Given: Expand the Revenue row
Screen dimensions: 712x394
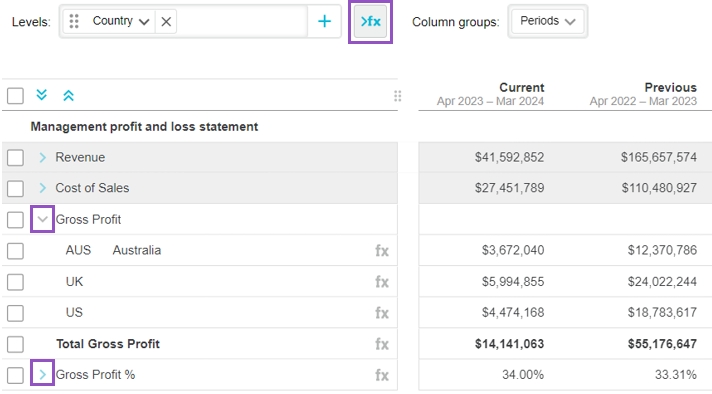Looking at the screenshot, I should tap(42, 158).
